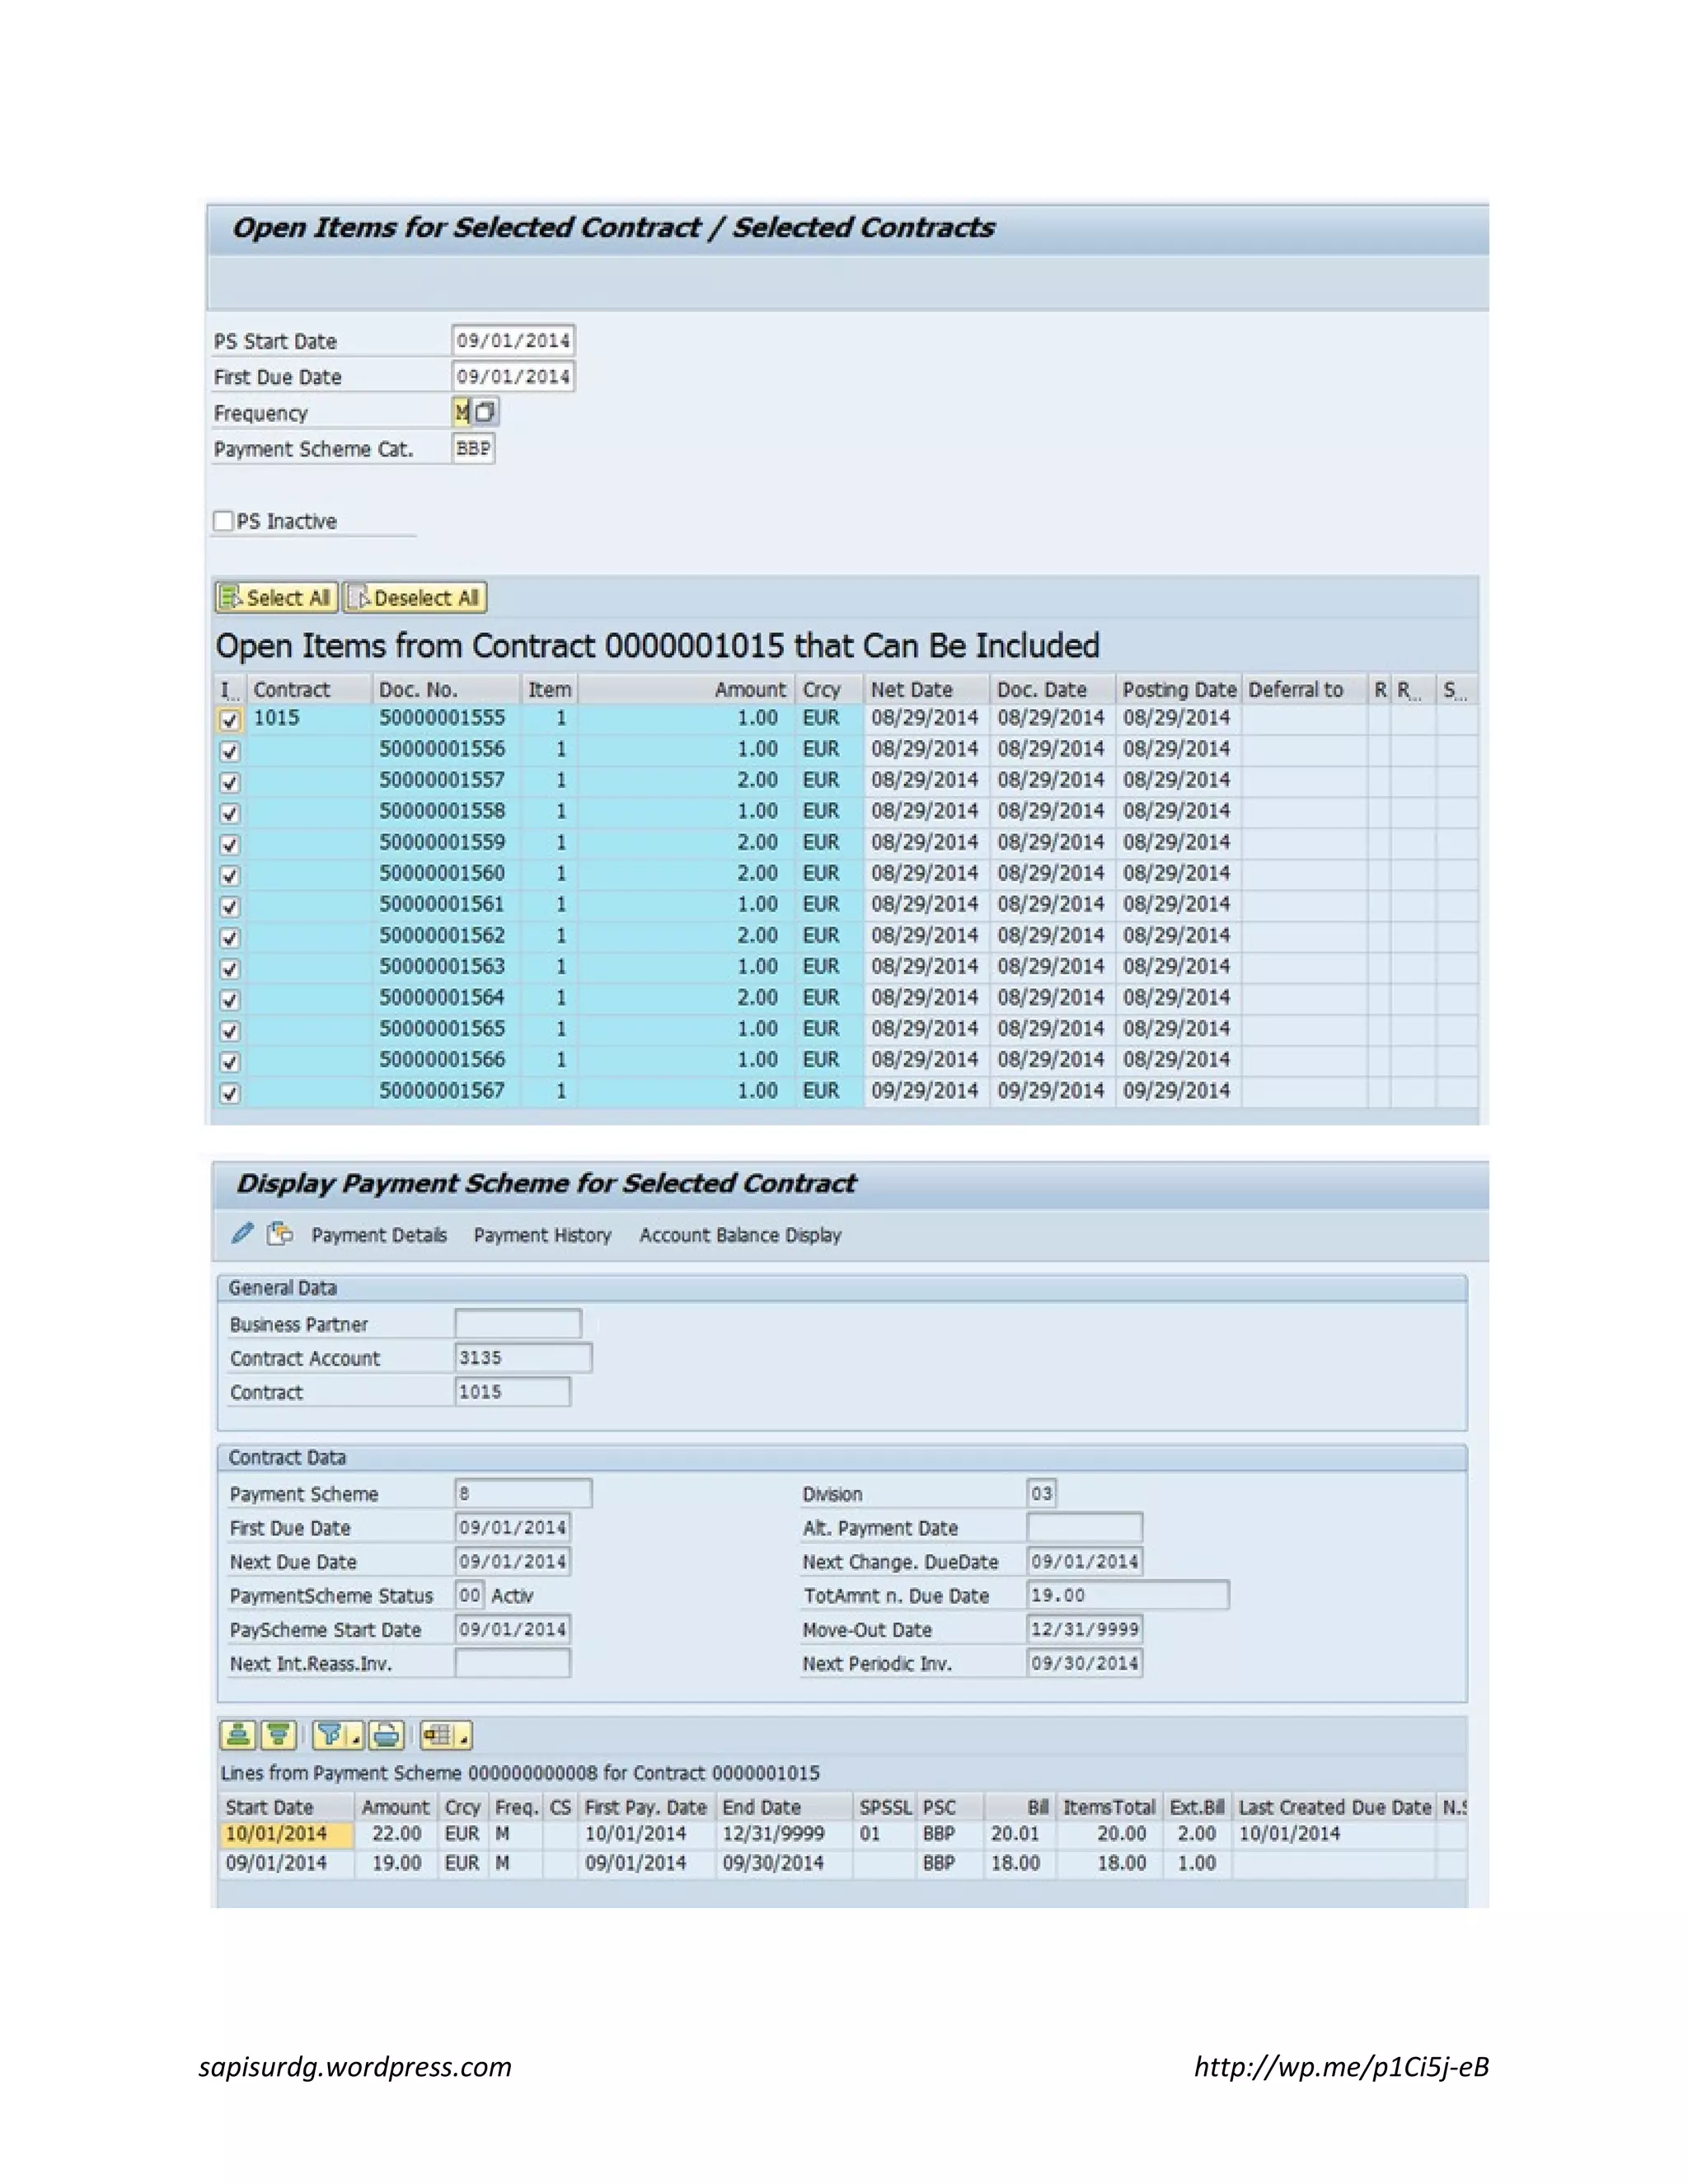Open Payment History from the toolbar

pos(542,1235)
